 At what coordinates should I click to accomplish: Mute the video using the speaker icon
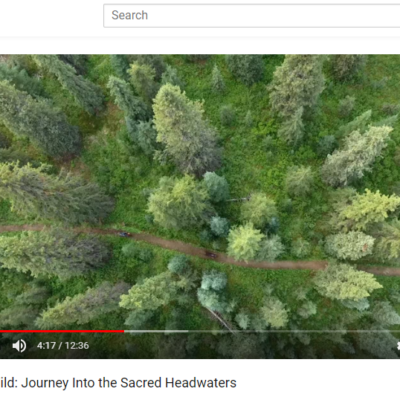click(19, 346)
